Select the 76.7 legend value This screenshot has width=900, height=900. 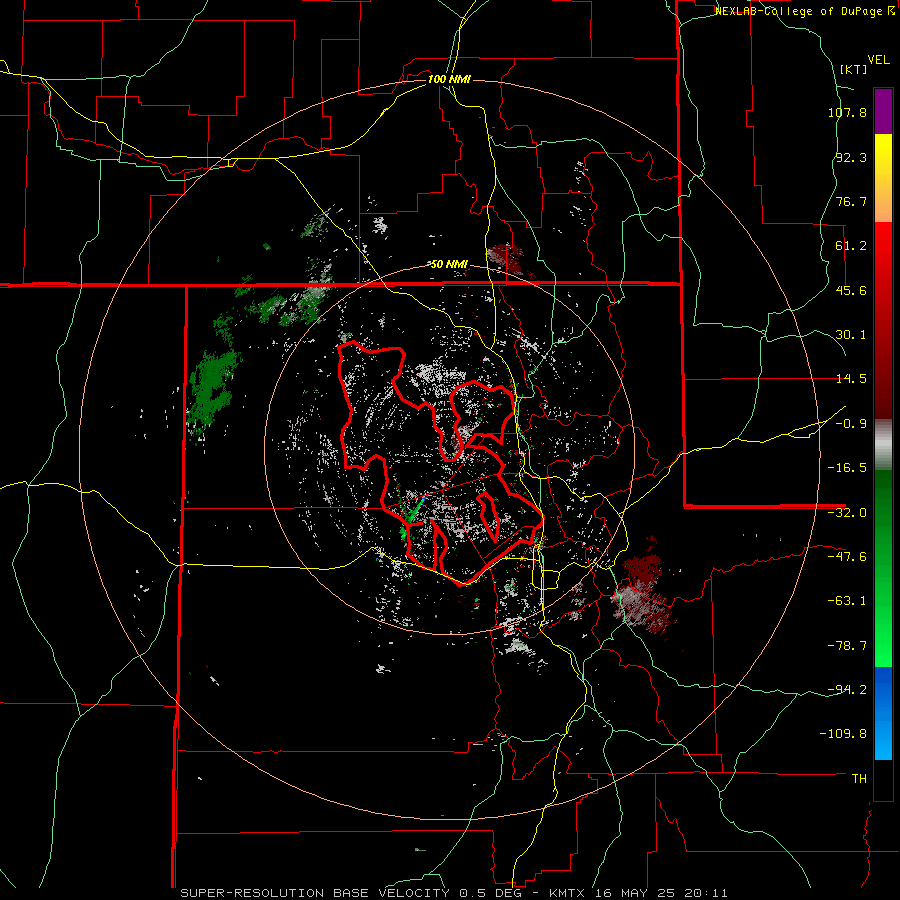point(851,201)
